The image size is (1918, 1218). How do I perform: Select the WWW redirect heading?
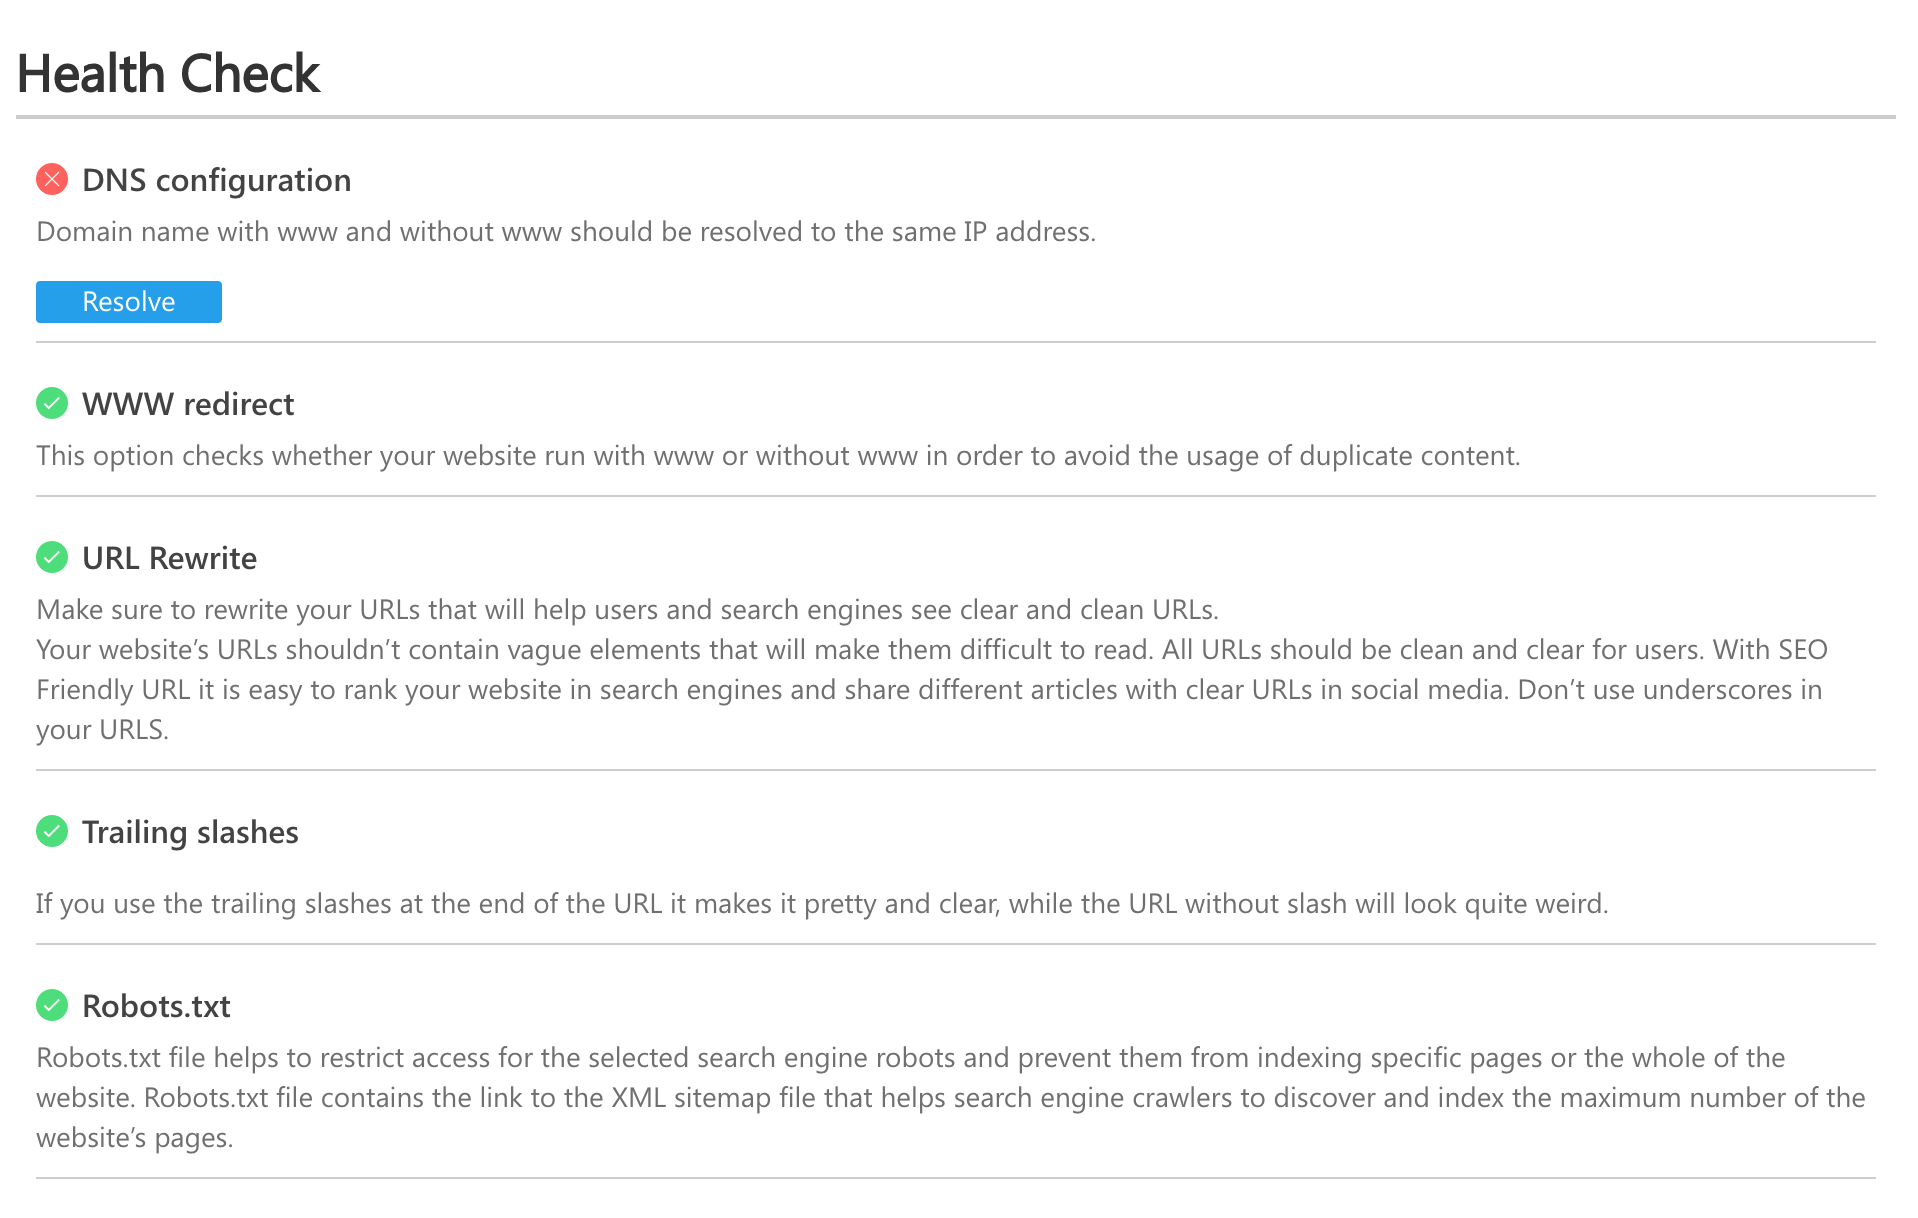click(188, 405)
